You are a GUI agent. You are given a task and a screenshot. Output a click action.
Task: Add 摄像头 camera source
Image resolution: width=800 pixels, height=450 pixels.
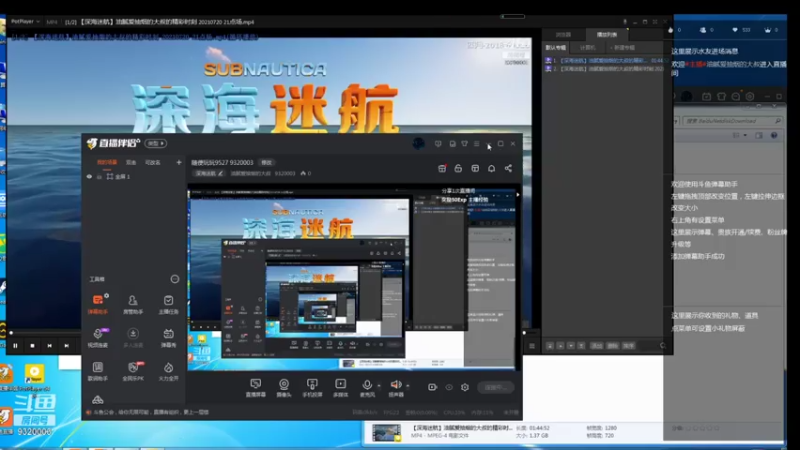pos(284,387)
